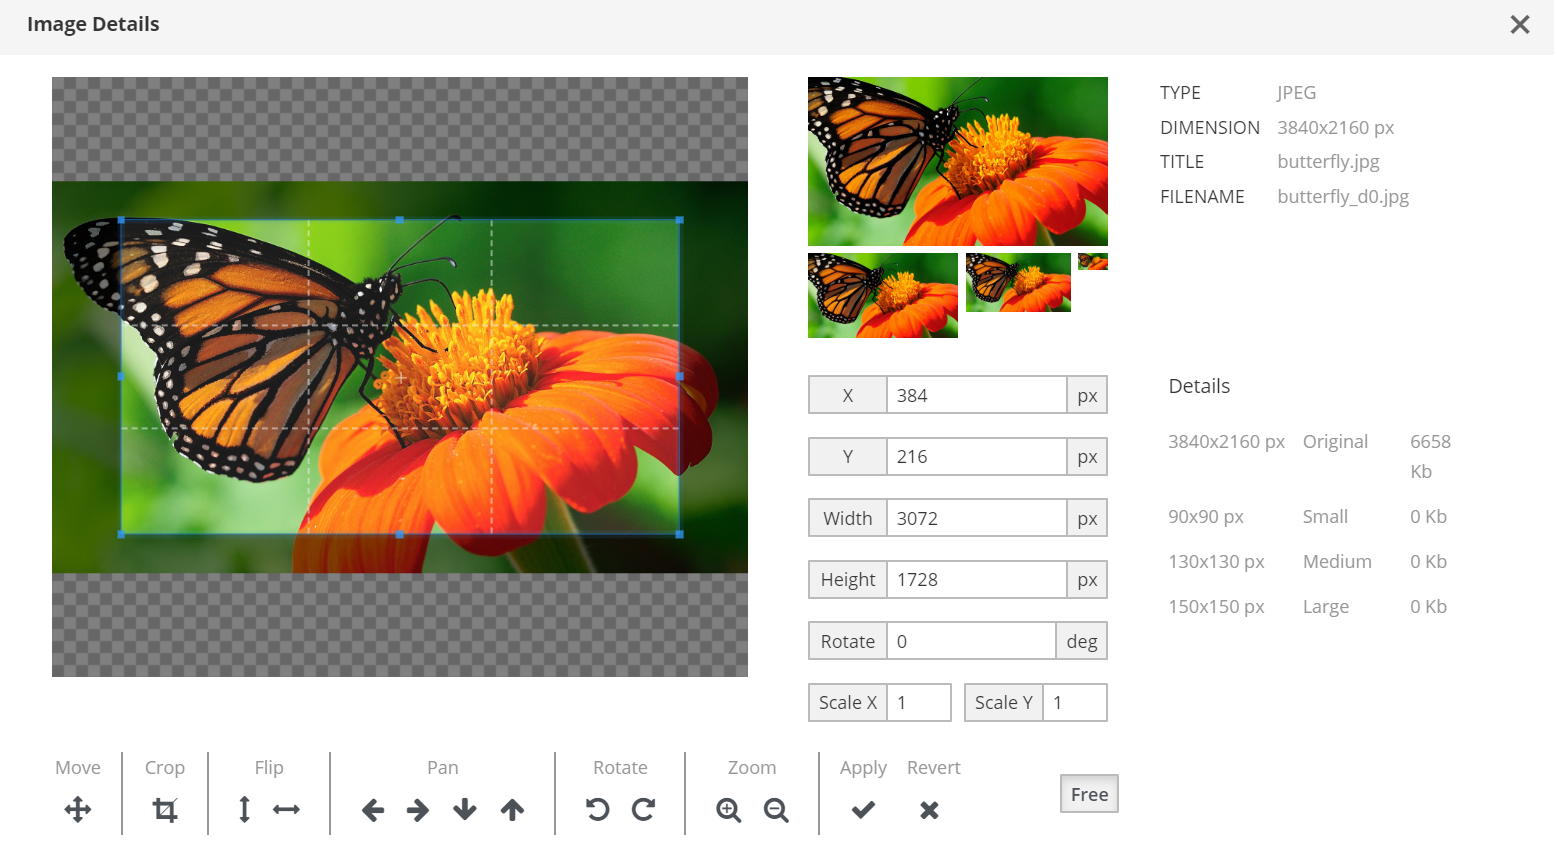1554x843 pixels.
Task: Revert changes with the X icon
Action: (929, 810)
